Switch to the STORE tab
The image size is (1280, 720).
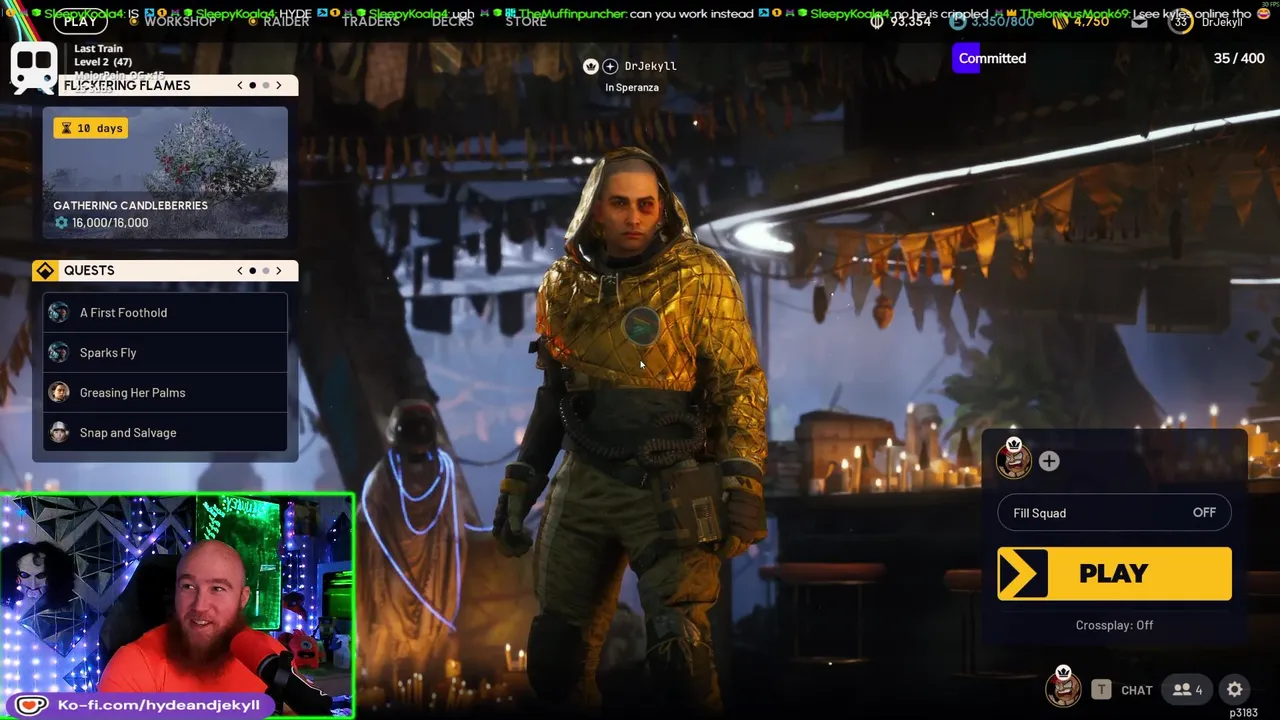point(525,21)
